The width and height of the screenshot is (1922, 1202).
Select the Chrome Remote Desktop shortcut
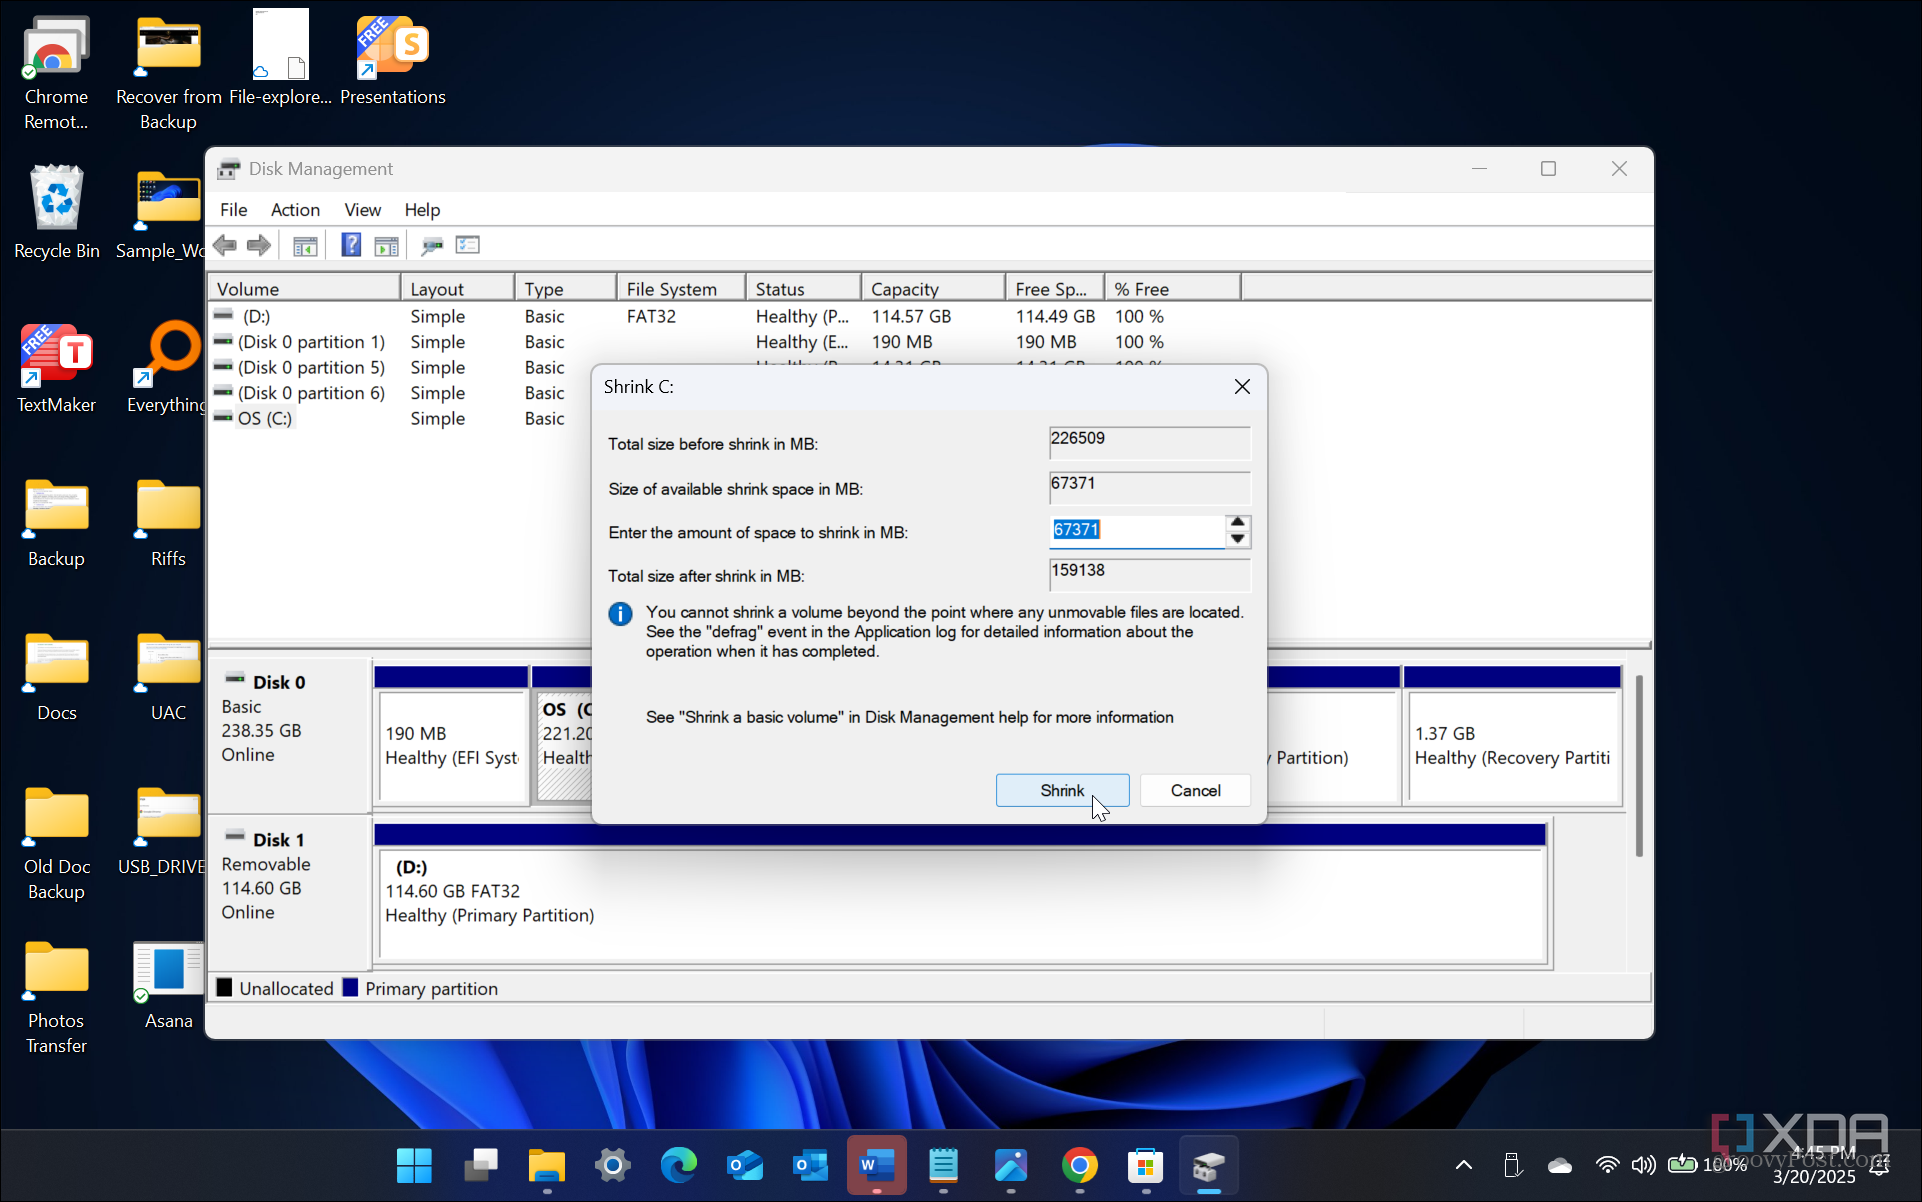56,73
